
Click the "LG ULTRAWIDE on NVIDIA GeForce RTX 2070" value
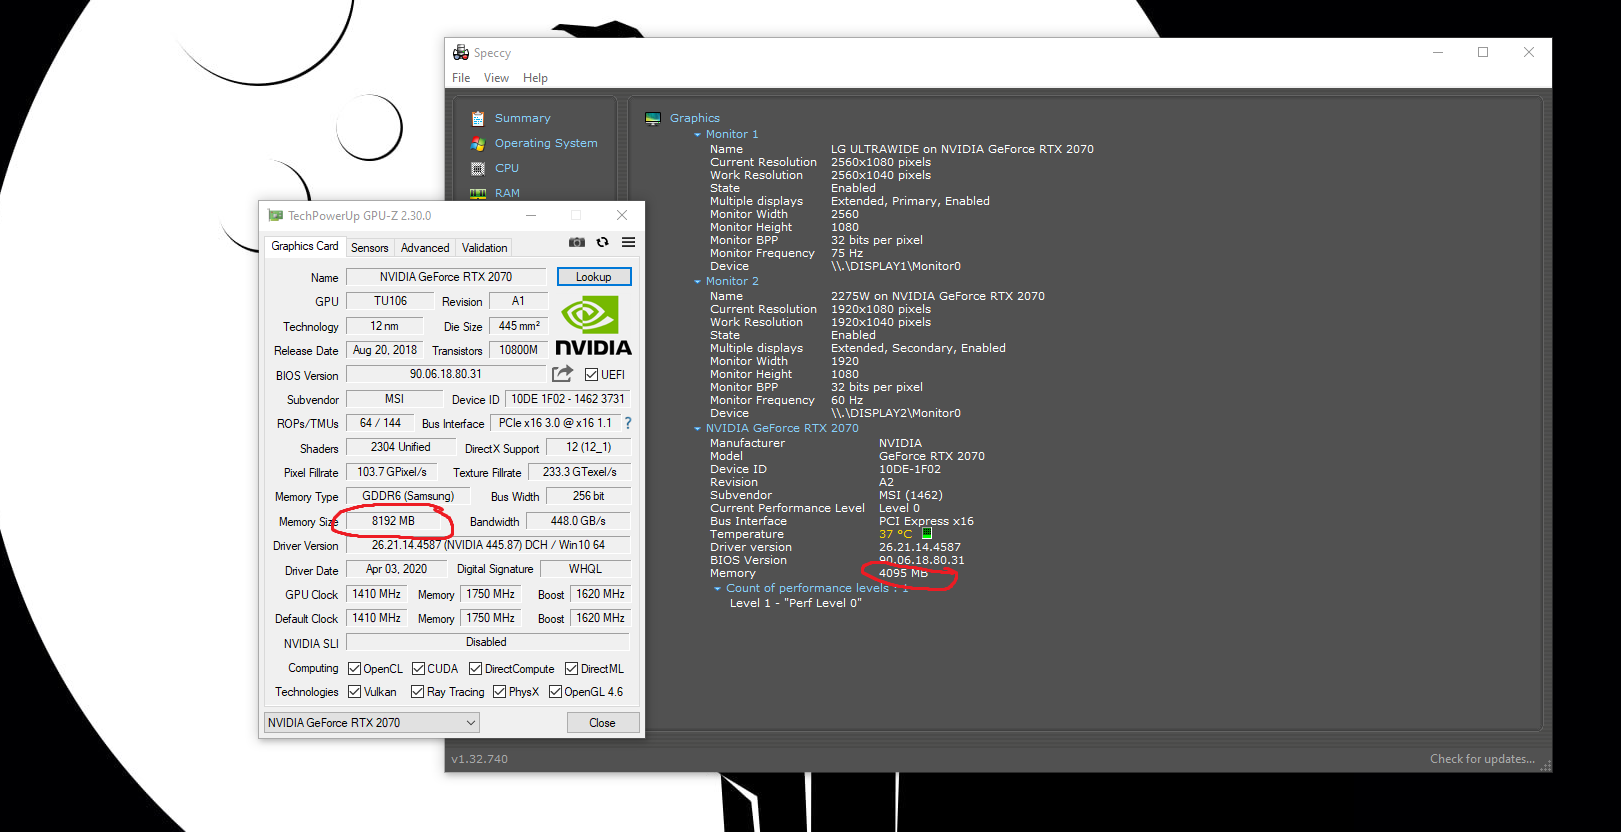point(962,149)
